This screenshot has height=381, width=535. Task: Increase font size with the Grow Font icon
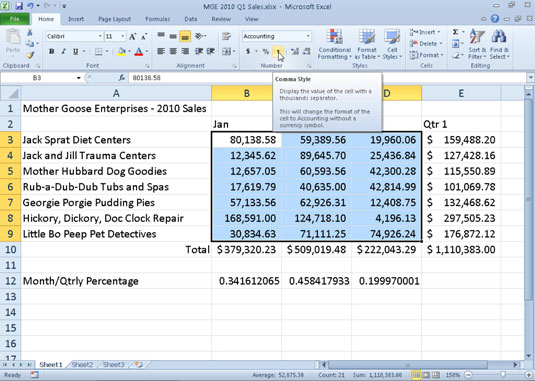click(x=132, y=36)
